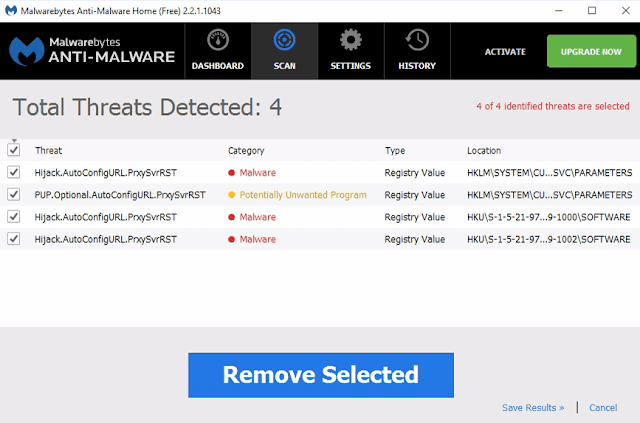Open the Settings gear icon
The height and width of the screenshot is (423, 640).
click(x=351, y=40)
